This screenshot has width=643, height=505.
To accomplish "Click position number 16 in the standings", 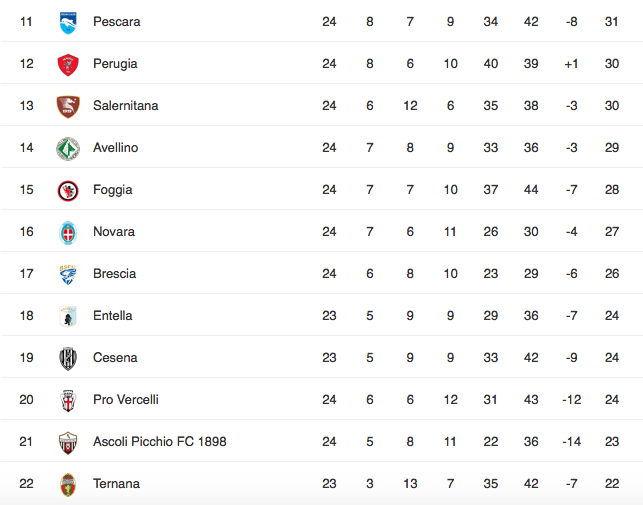I will tap(27, 232).
